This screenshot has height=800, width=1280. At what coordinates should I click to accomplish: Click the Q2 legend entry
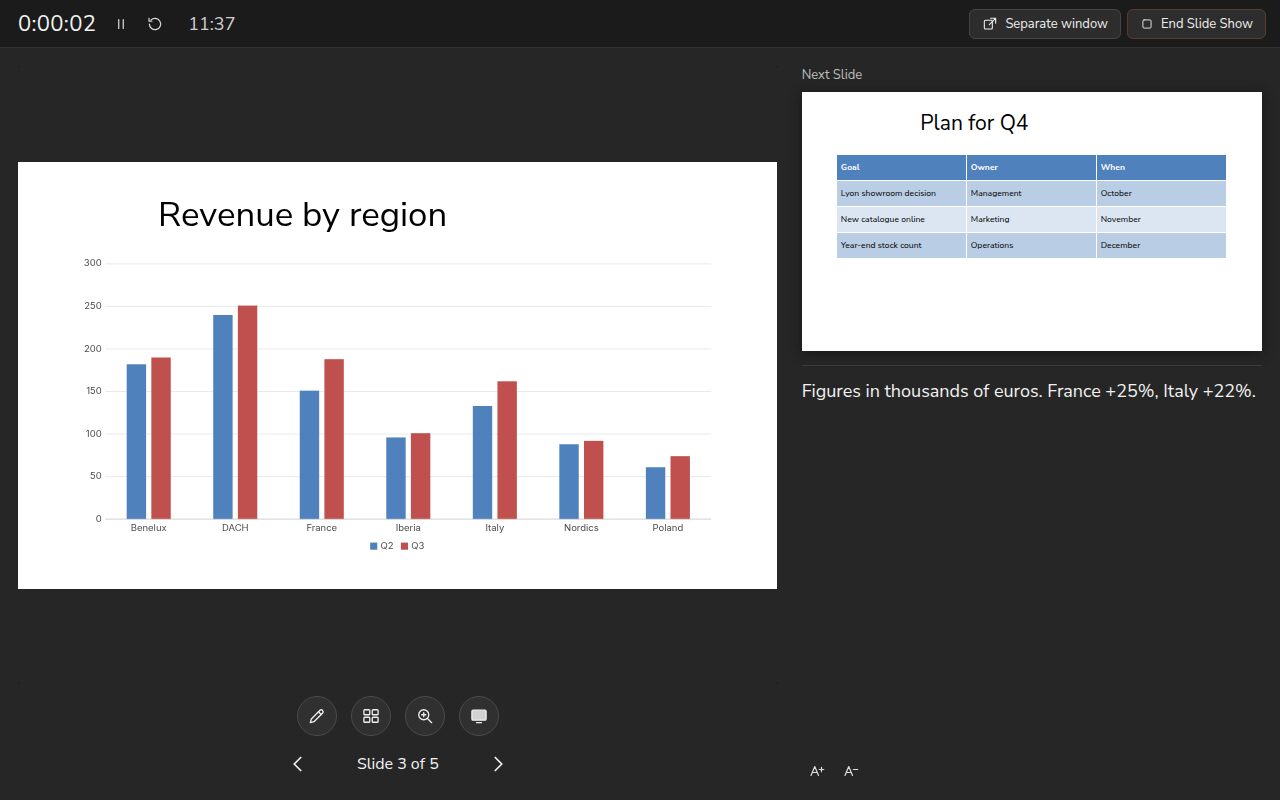point(382,546)
